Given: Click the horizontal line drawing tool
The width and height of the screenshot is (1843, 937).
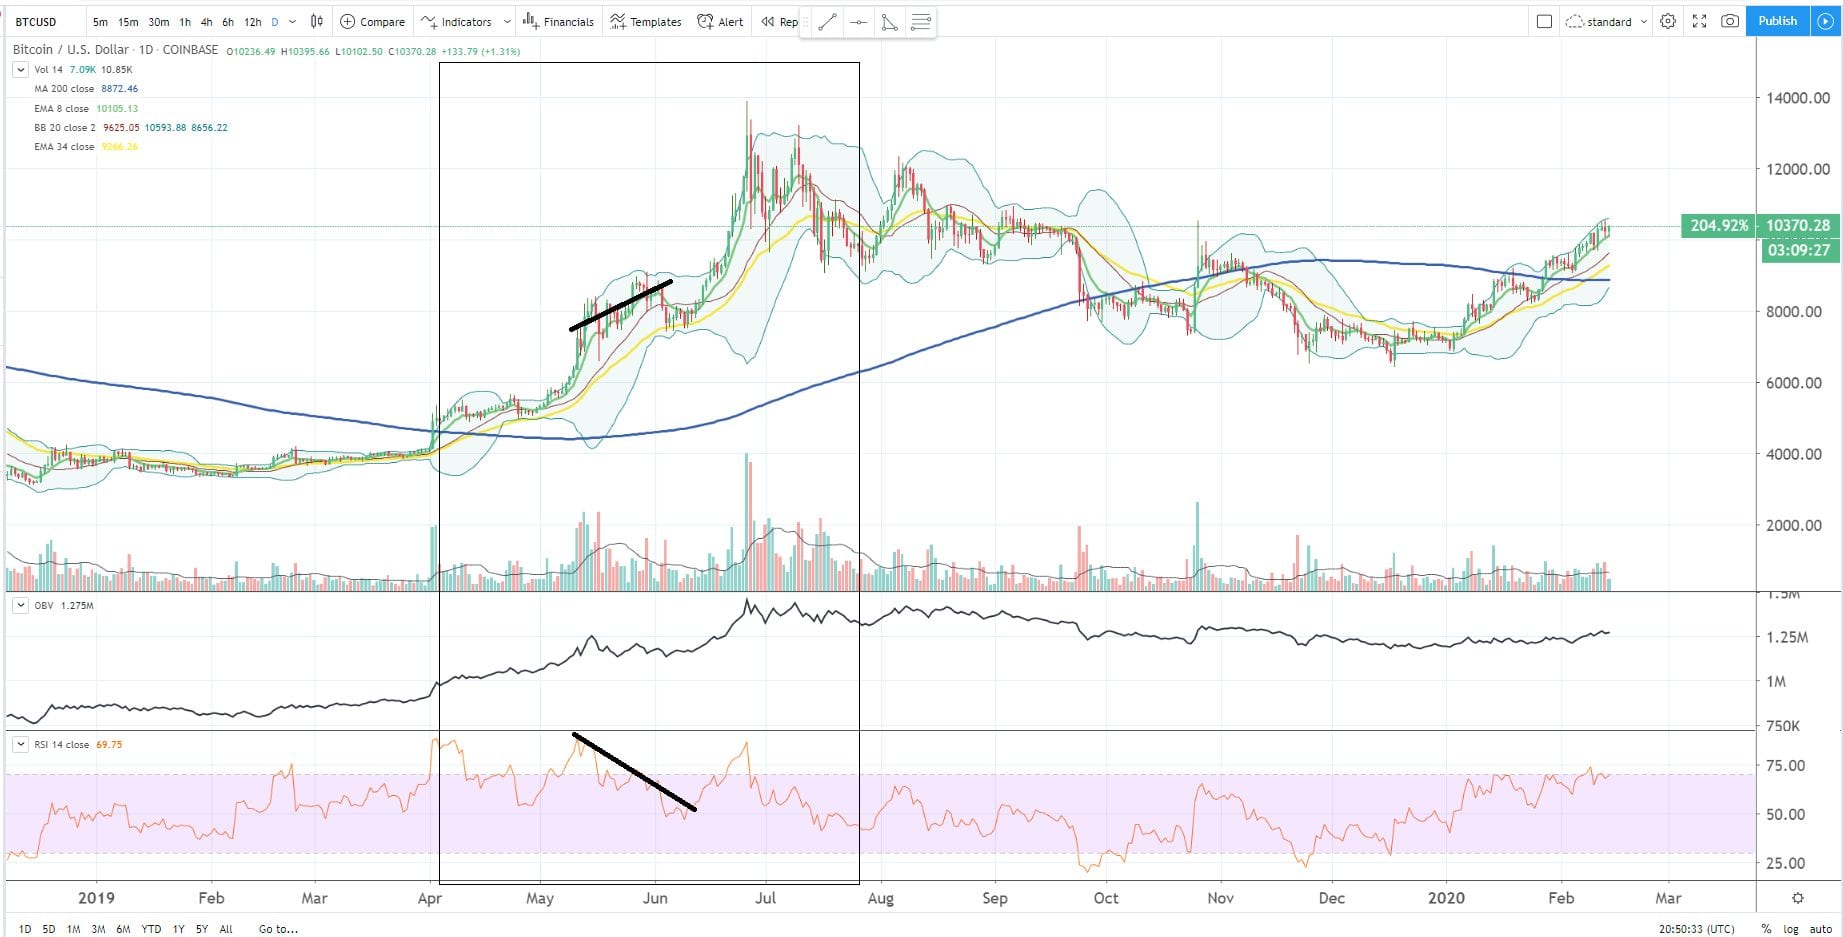Looking at the screenshot, I should [858, 22].
